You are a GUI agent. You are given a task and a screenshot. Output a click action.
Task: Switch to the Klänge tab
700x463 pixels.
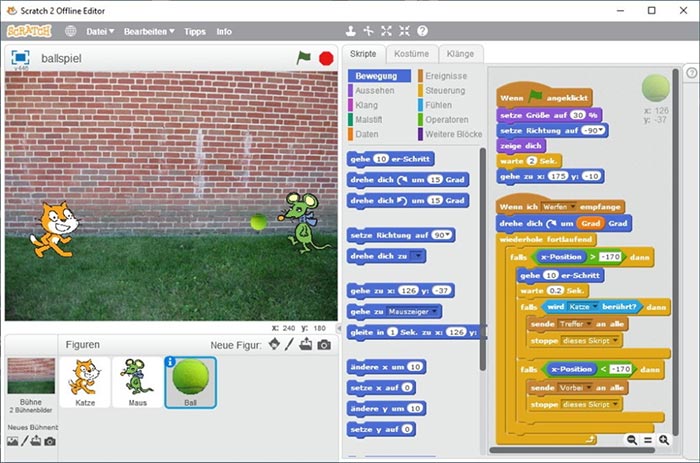click(460, 54)
